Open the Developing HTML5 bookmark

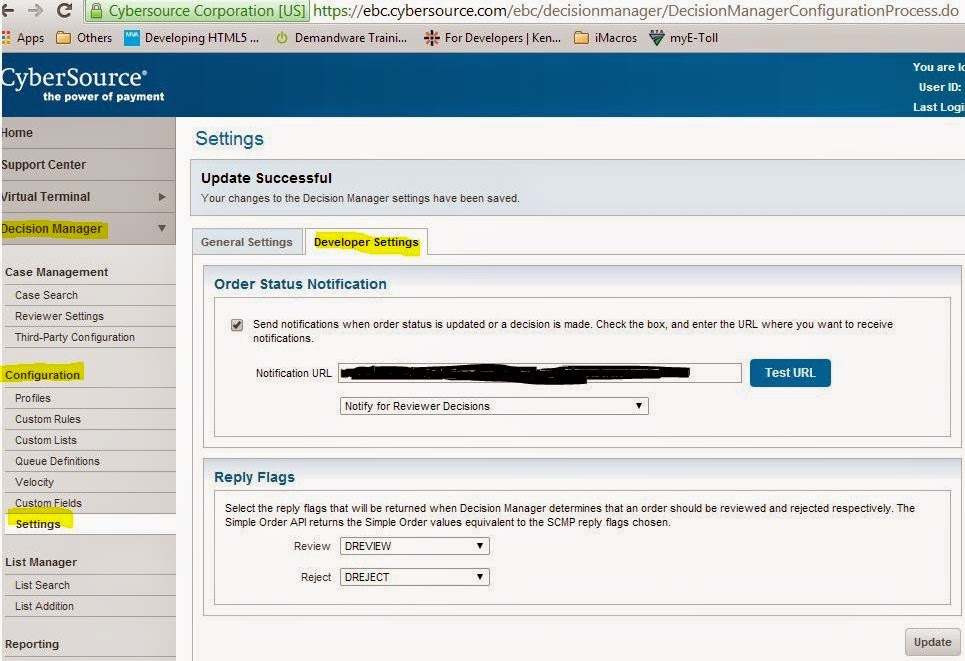[191, 38]
